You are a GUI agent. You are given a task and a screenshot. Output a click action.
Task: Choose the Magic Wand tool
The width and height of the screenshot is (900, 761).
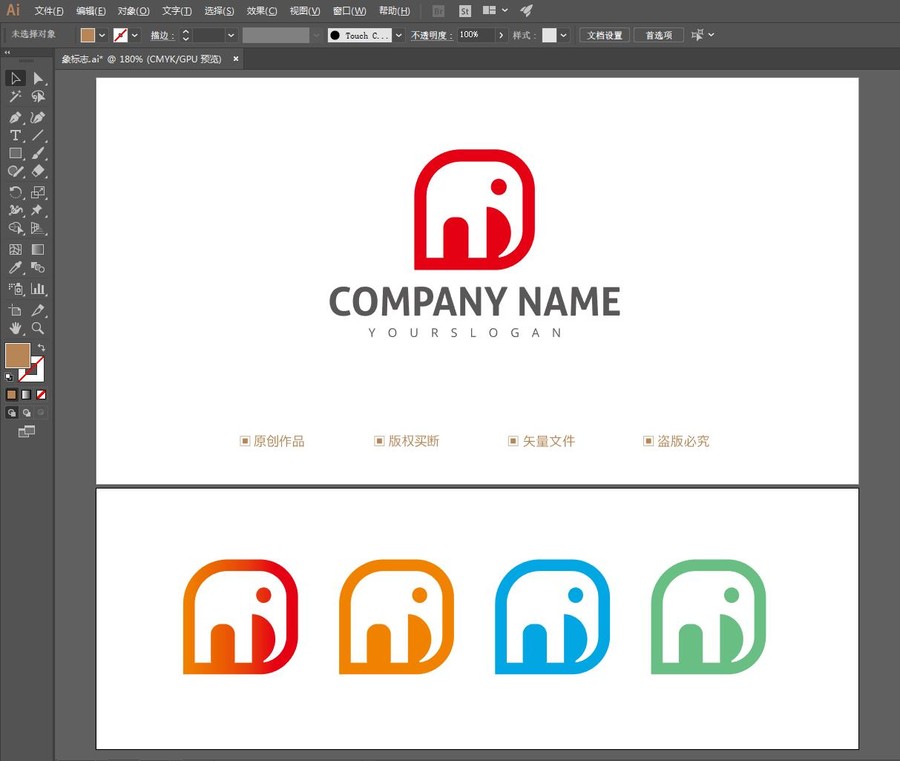point(15,96)
